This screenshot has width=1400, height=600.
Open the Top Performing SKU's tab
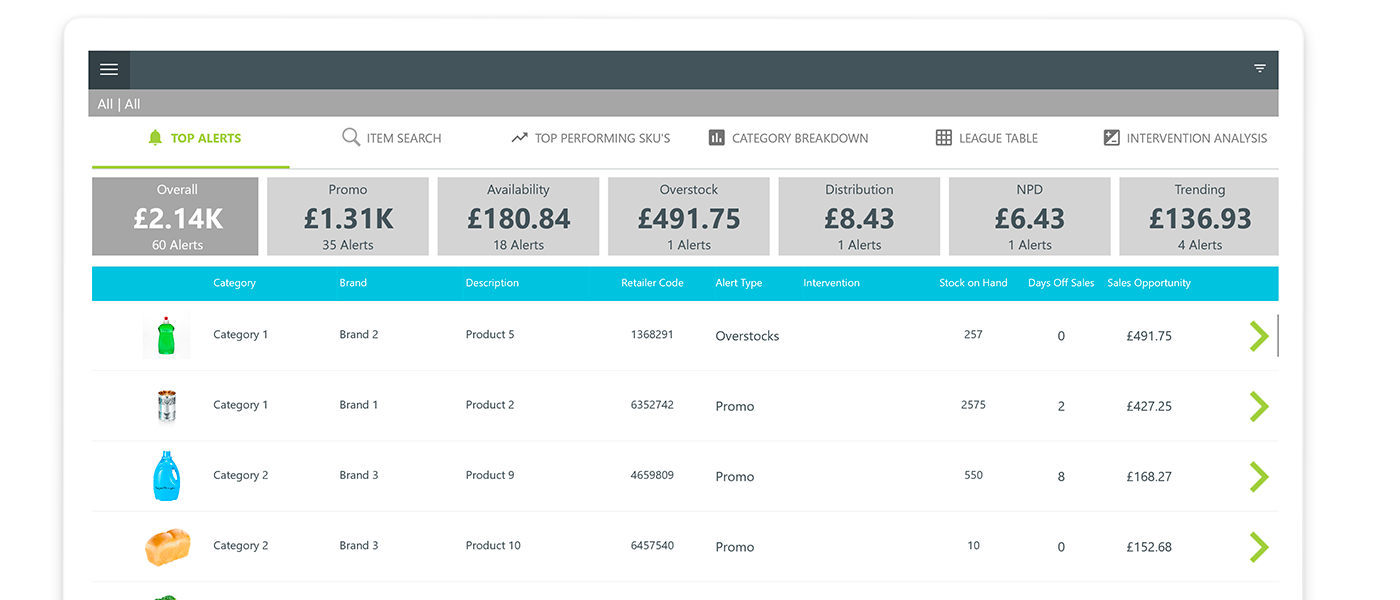(x=591, y=138)
